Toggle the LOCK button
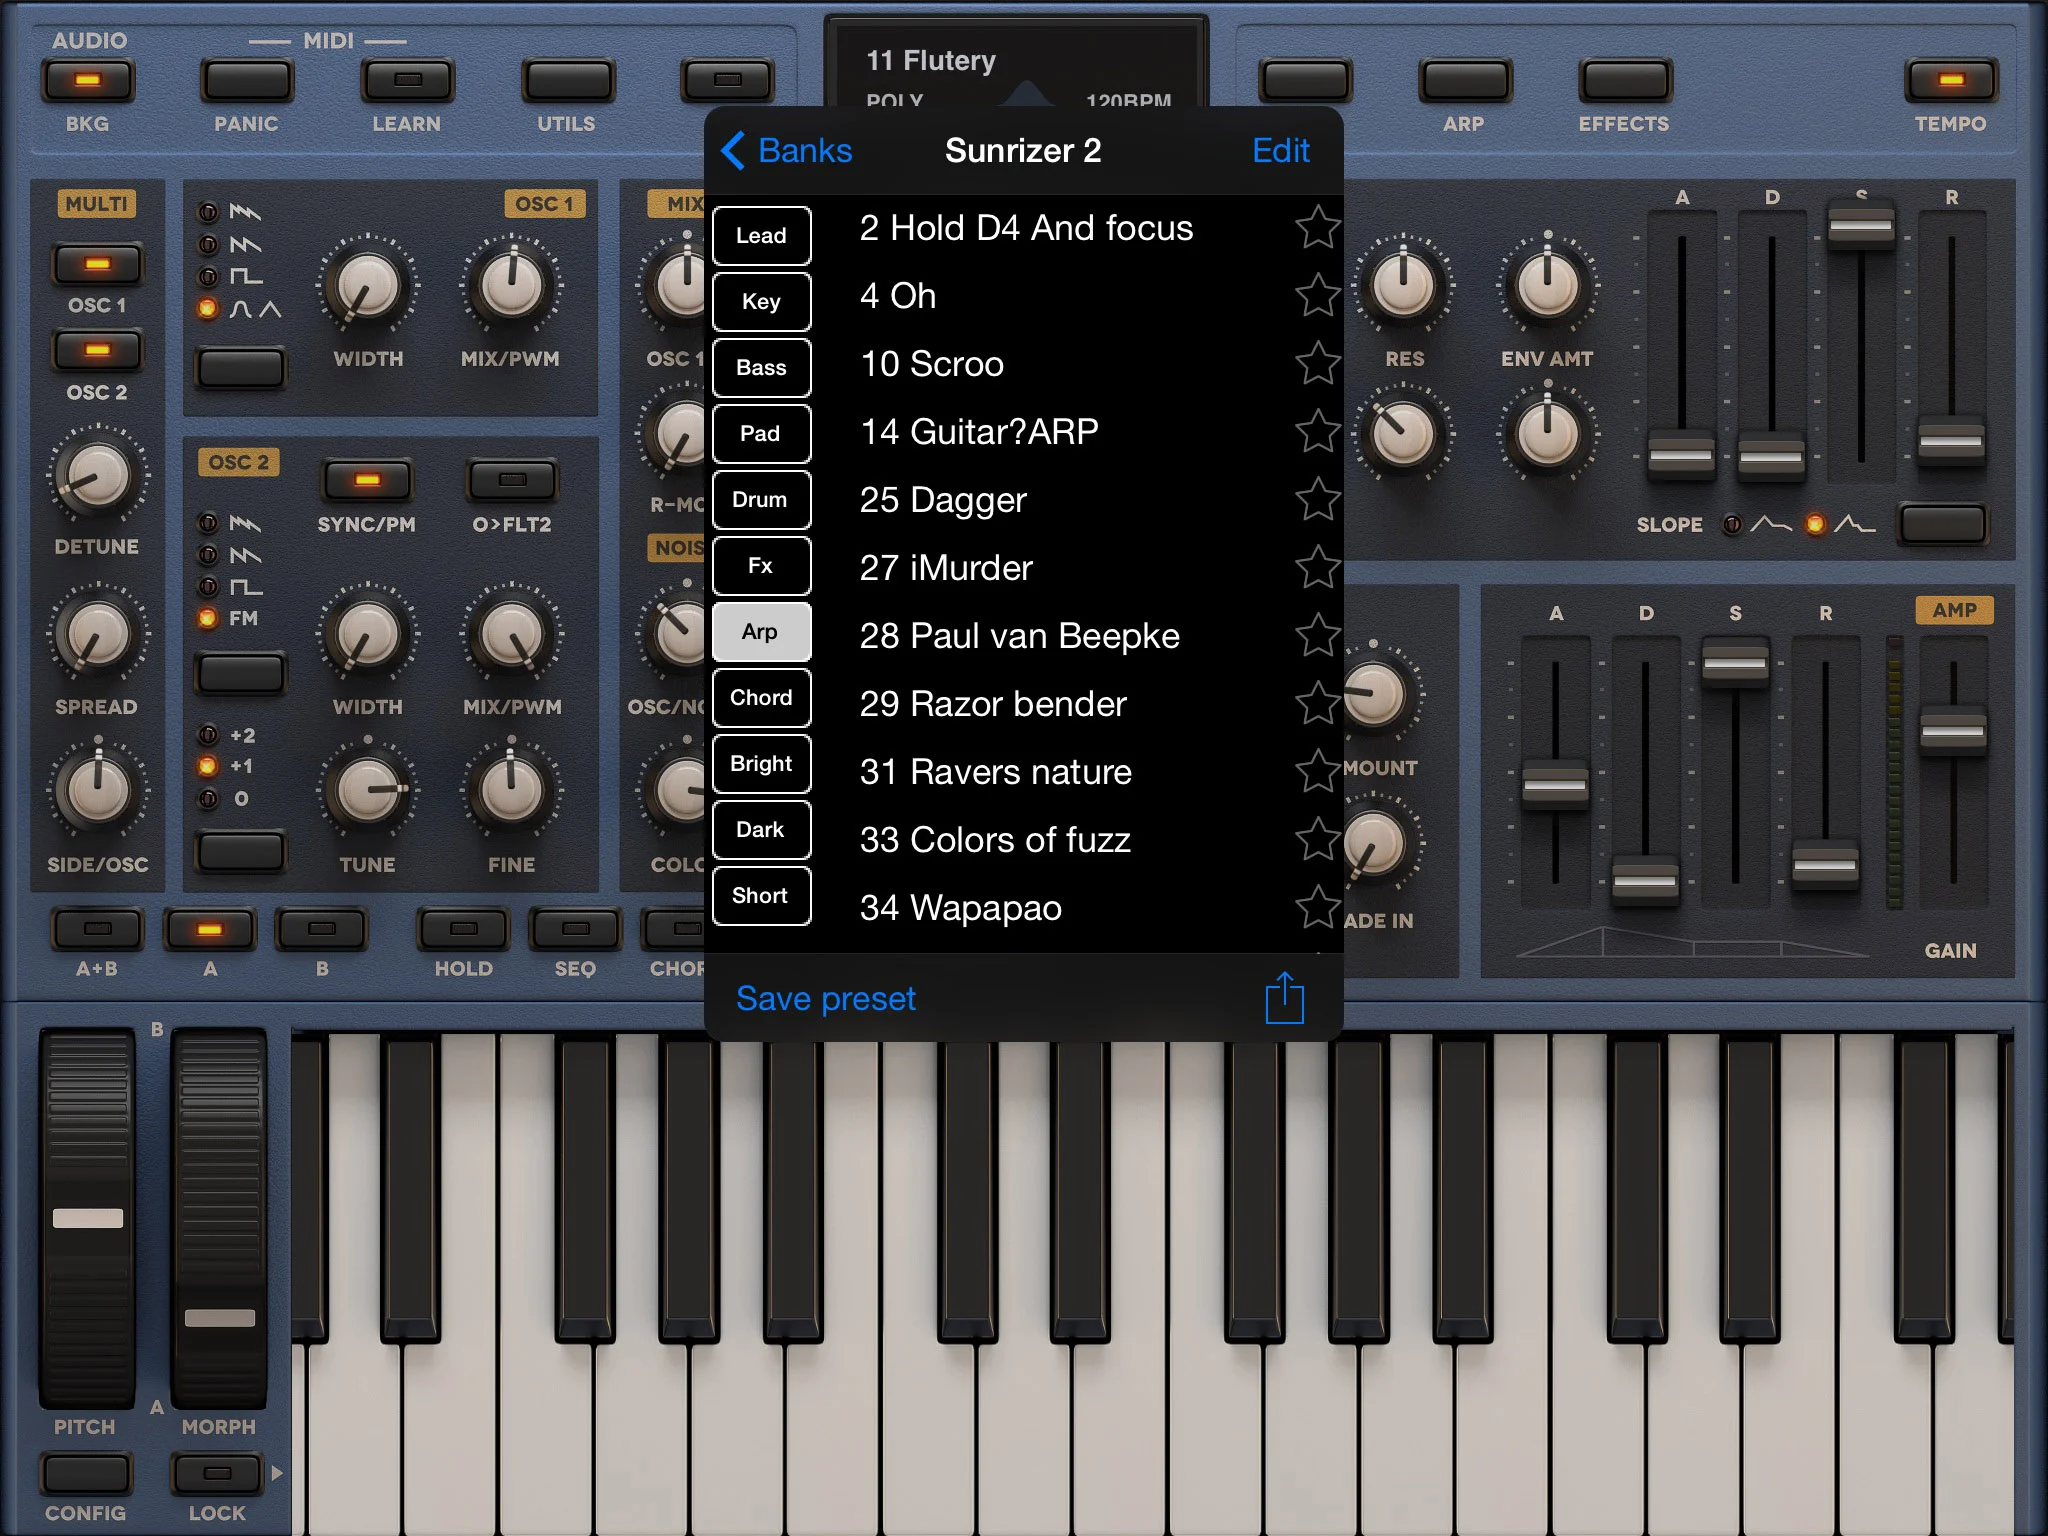Viewport: 2048px width, 1536px height. click(218, 1474)
